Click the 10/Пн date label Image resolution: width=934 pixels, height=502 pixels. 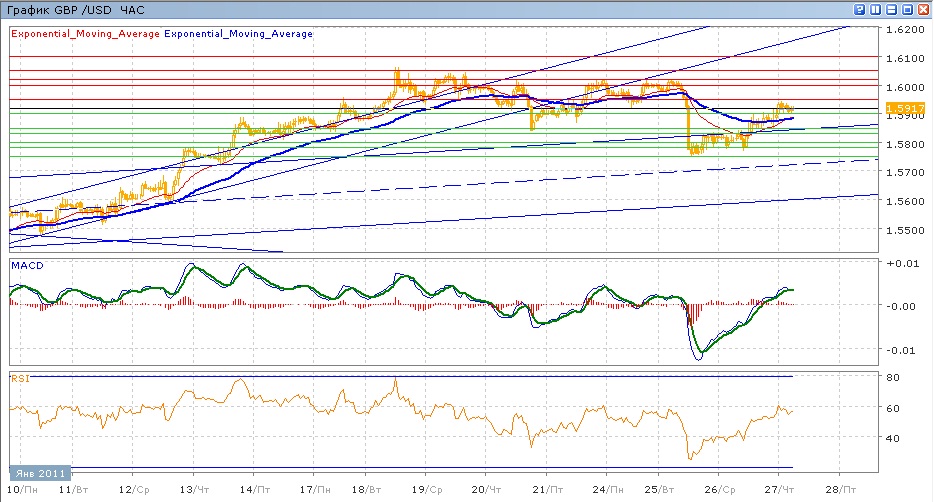[23, 489]
